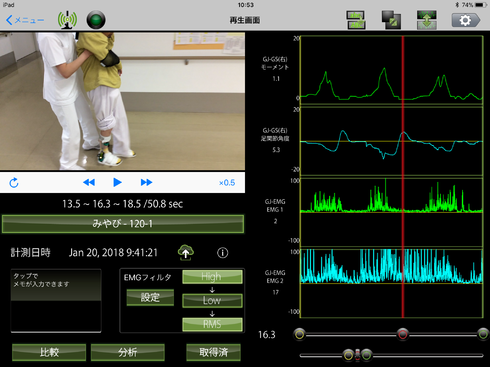Toggle the High EMG filter
The width and height of the screenshot is (490, 367).
212,277
